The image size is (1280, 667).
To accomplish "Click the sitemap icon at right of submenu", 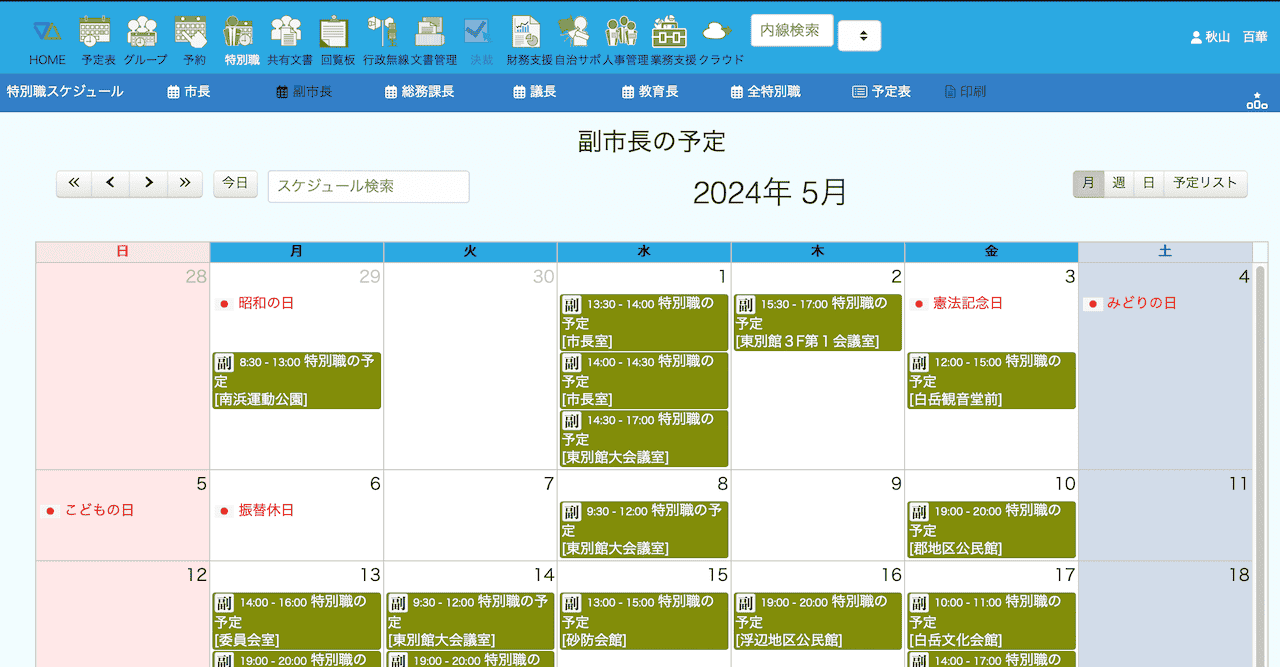I will [x=1257, y=99].
